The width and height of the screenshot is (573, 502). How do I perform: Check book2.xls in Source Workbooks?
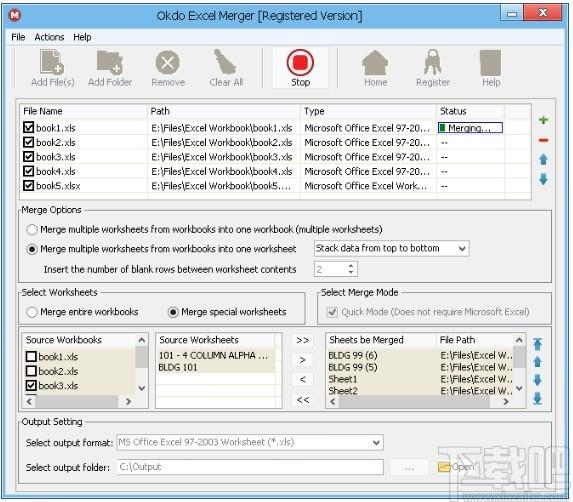(31, 371)
